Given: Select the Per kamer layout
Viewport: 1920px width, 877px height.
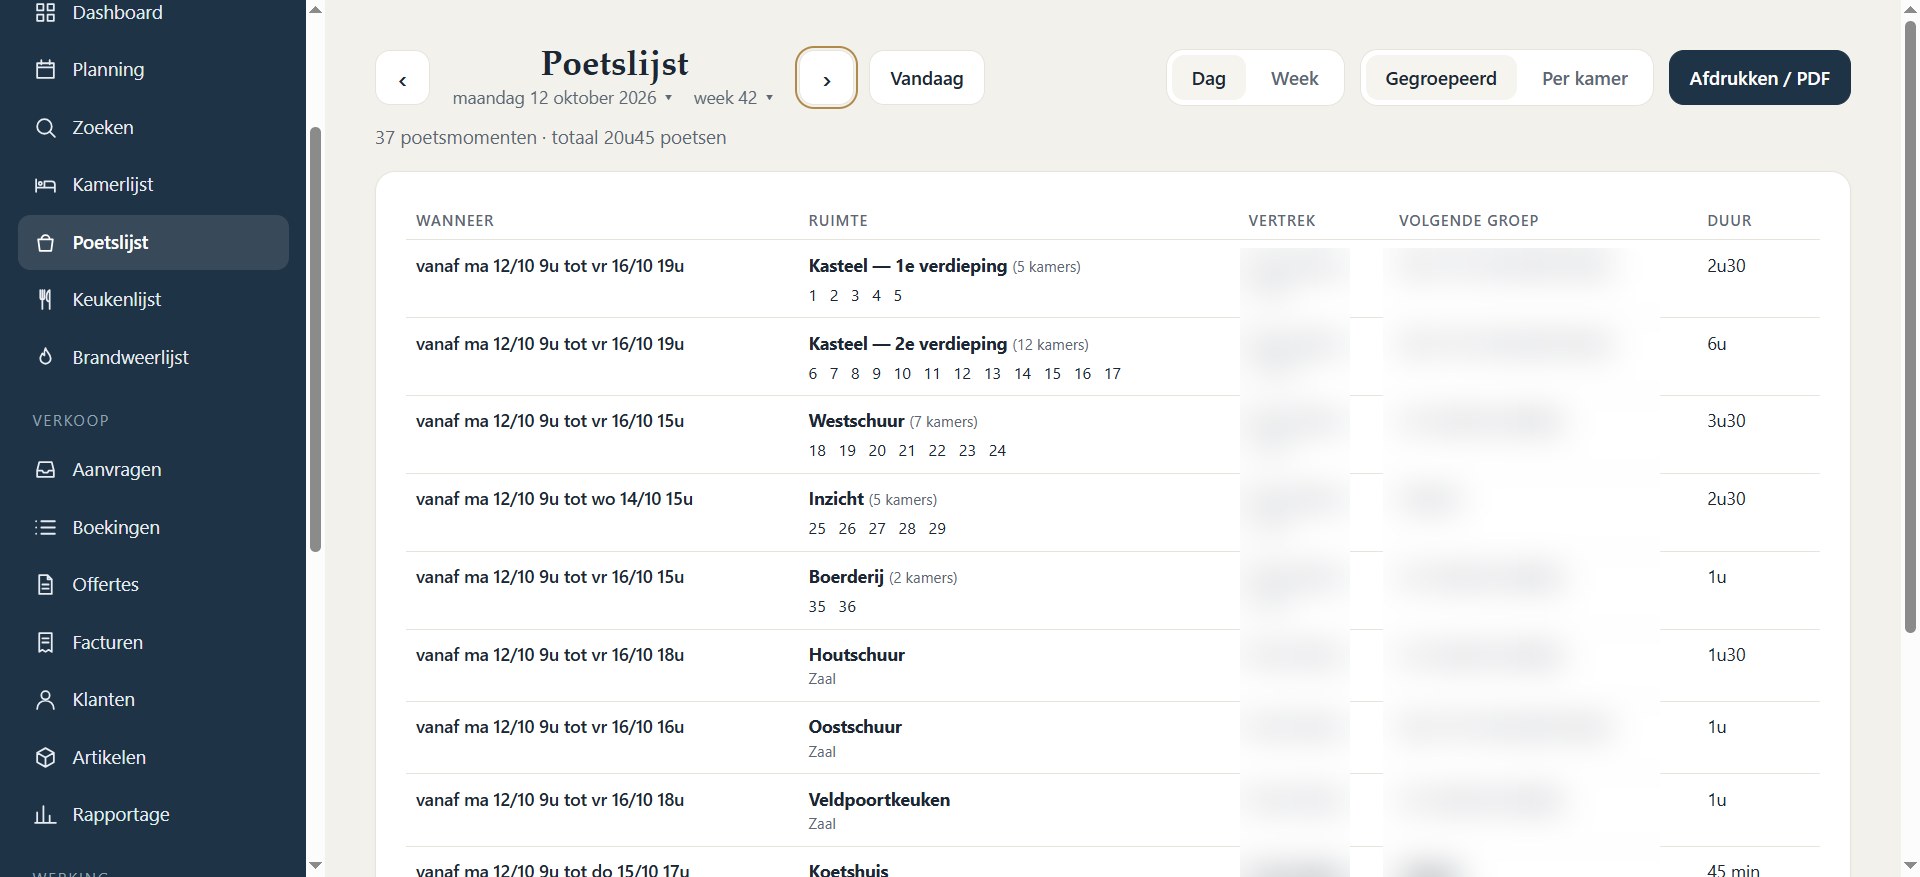Looking at the screenshot, I should 1584,78.
